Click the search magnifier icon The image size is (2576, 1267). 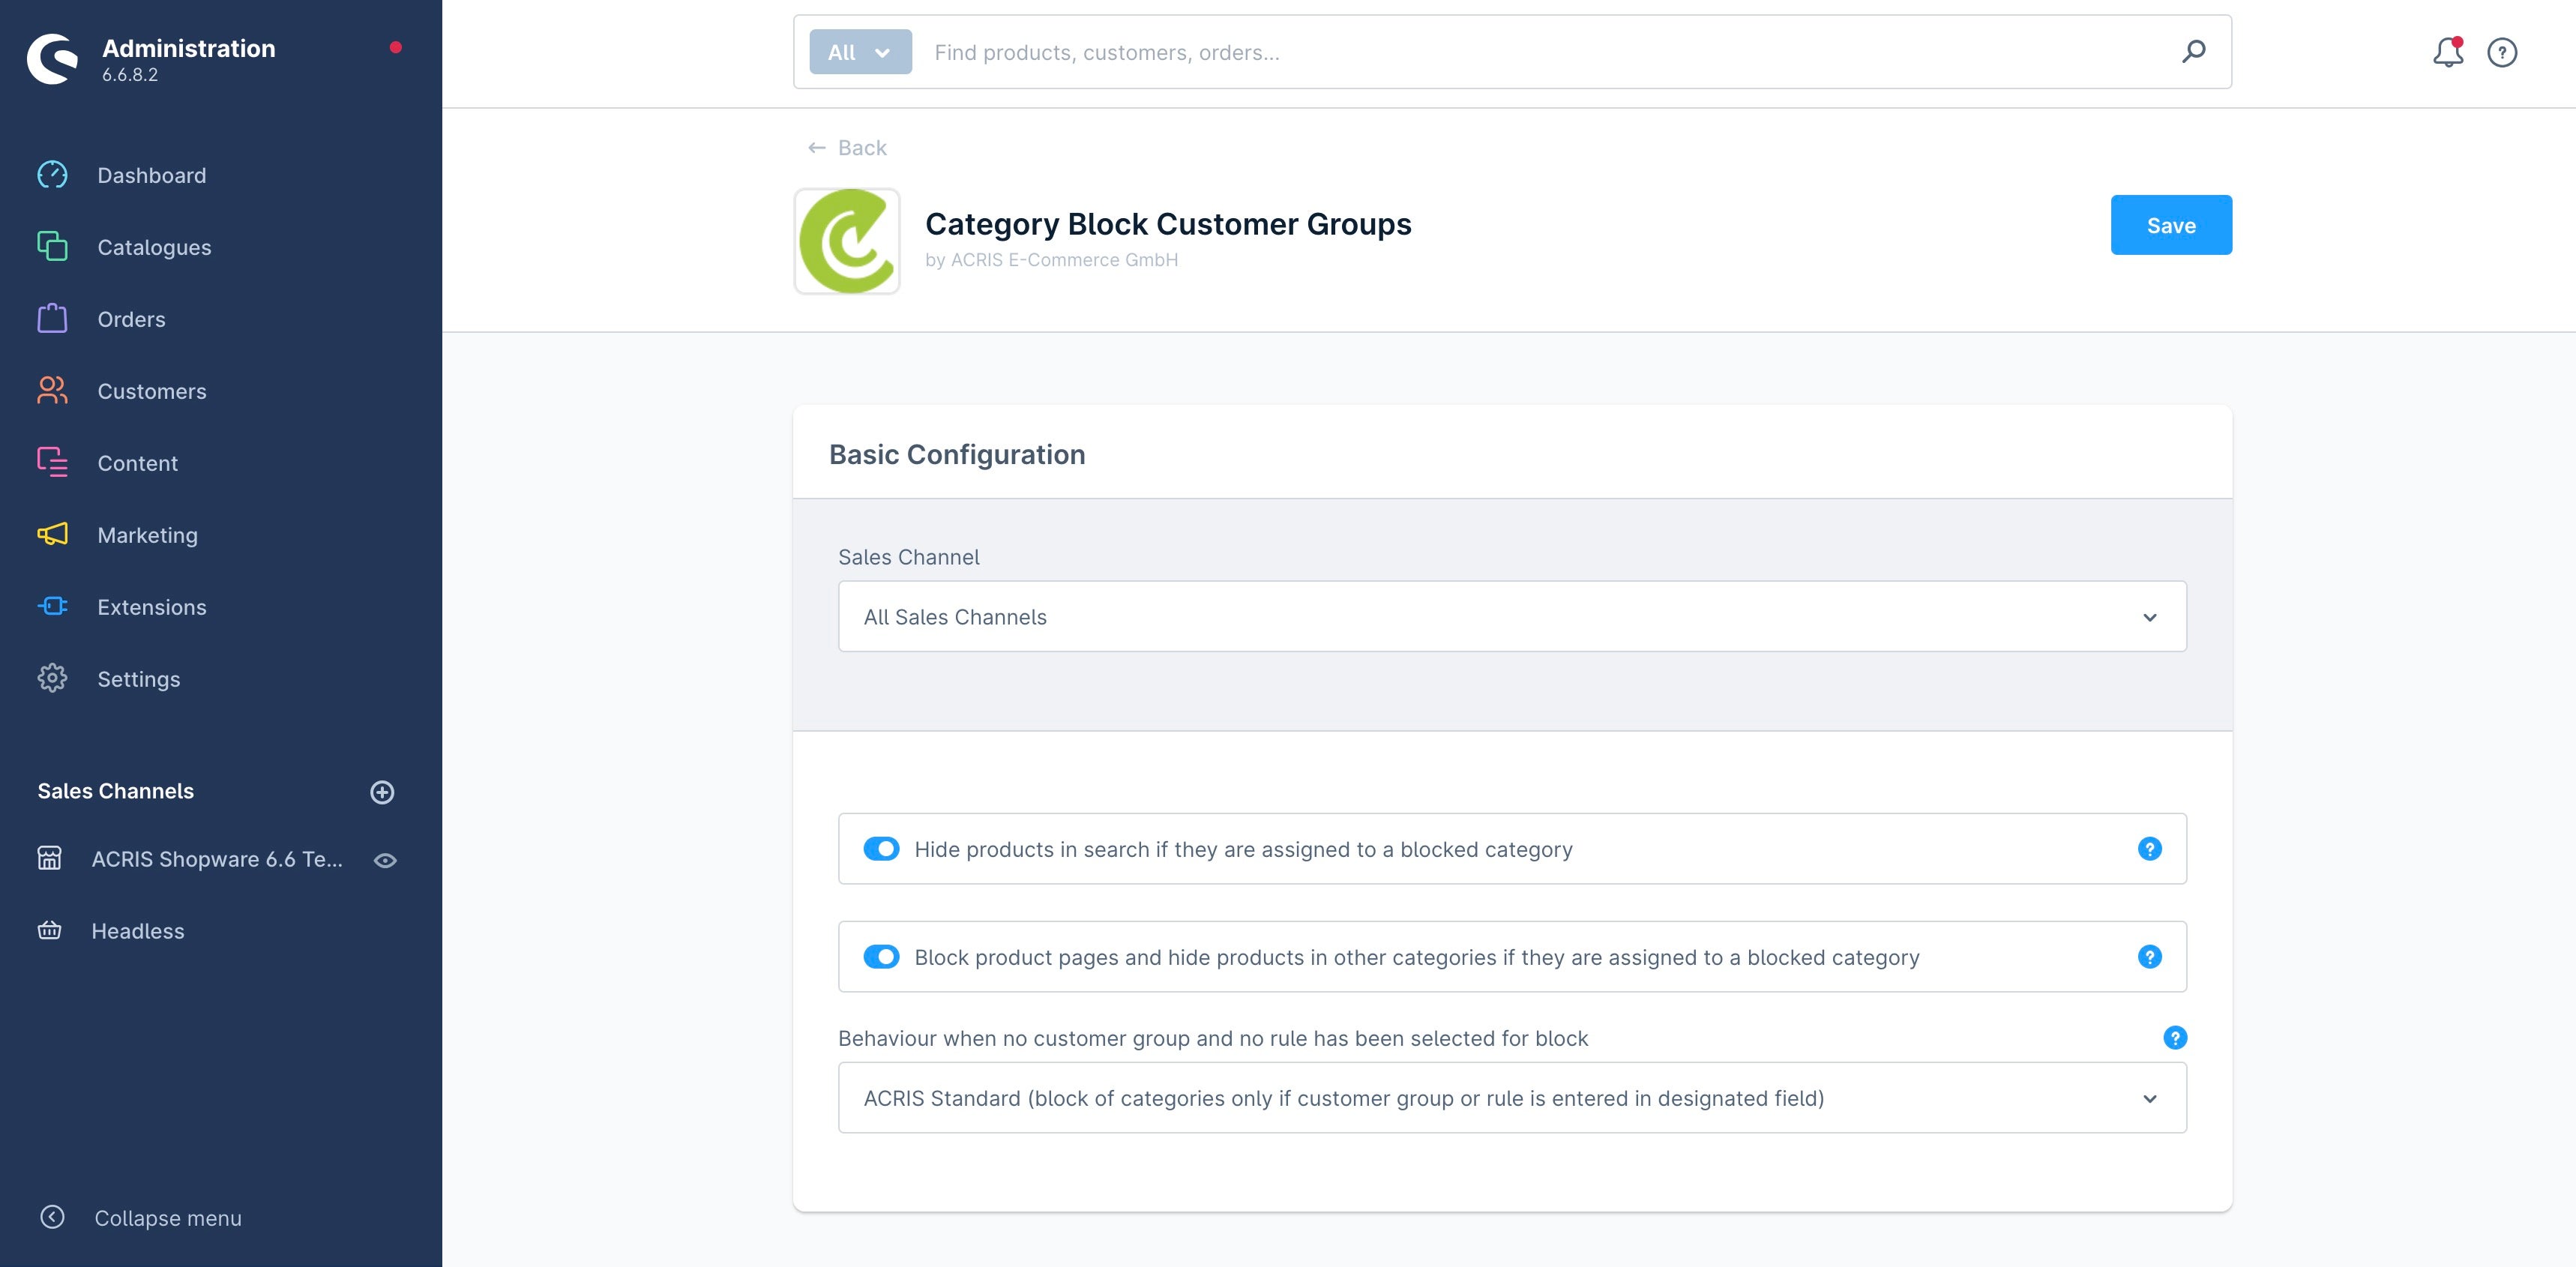(x=2194, y=51)
